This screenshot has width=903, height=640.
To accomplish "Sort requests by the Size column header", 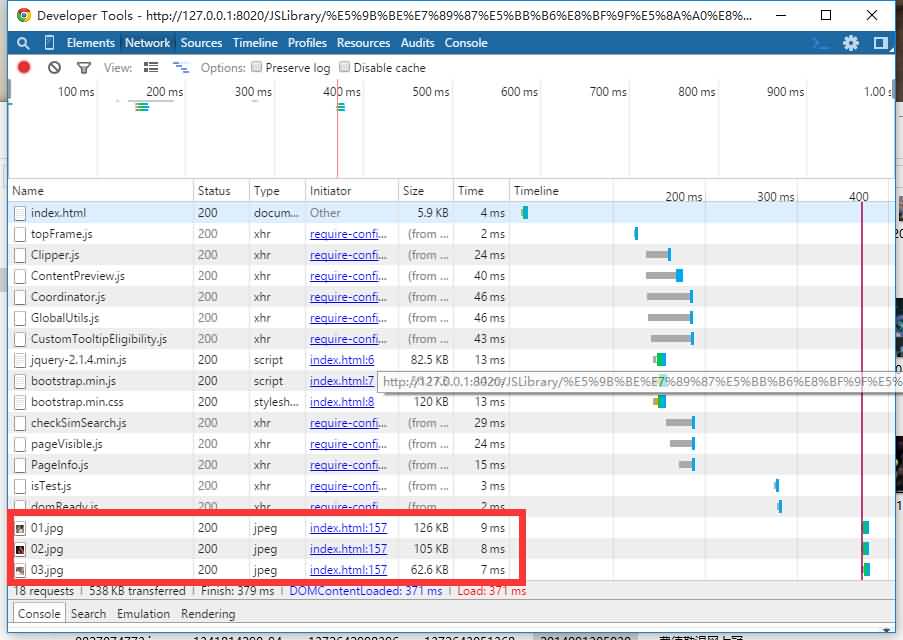I will [425, 191].
